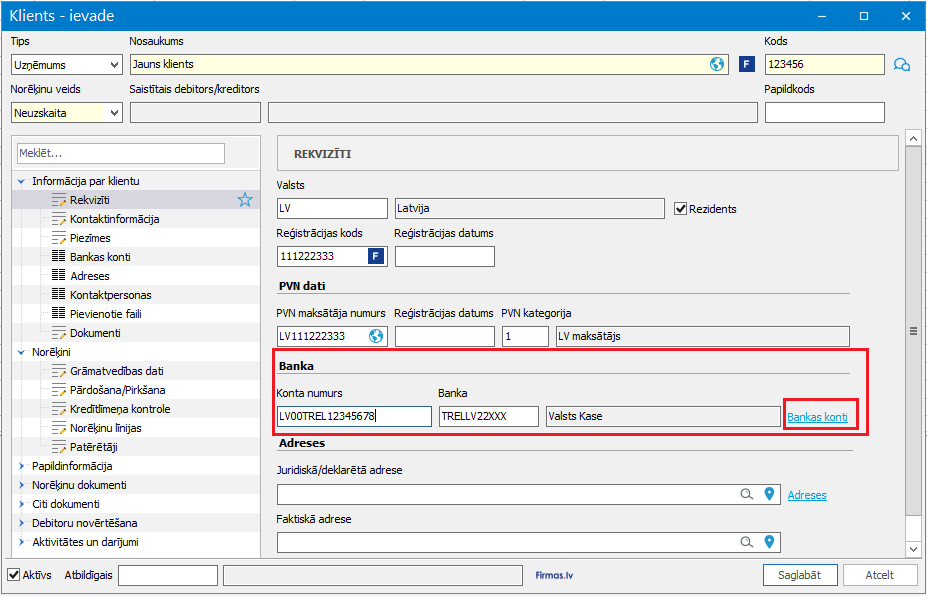Select Kontaktinformācija in the sidebar tree
Screen dimensions: 927x596
click(x=114, y=219)
